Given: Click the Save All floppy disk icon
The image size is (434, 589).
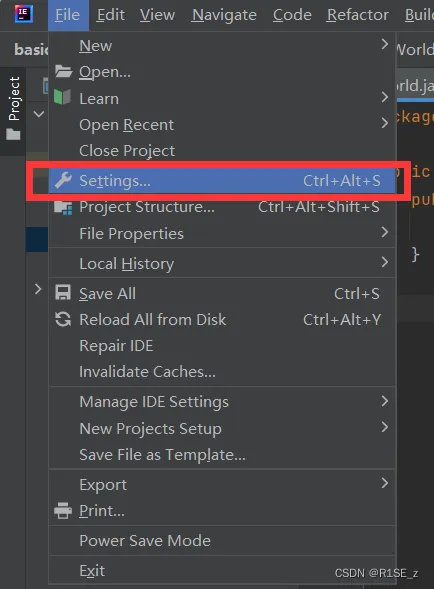Looking at the screenshot, I should click(x=63, y=293).
